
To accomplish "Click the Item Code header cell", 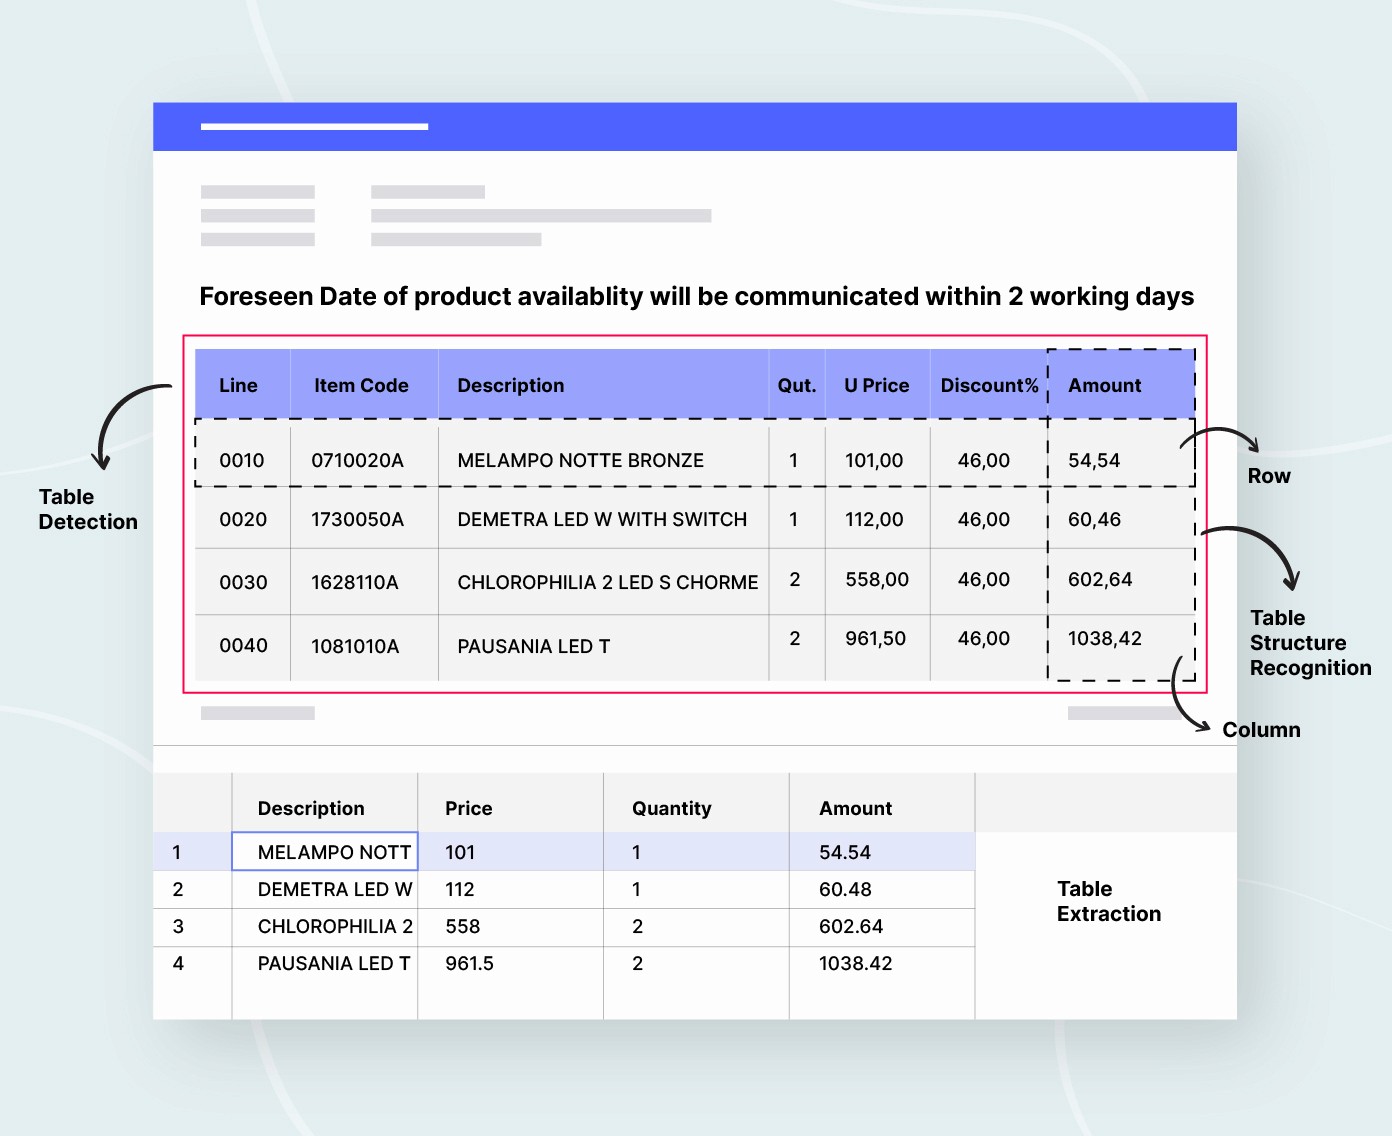I will (x=361, y=384).
